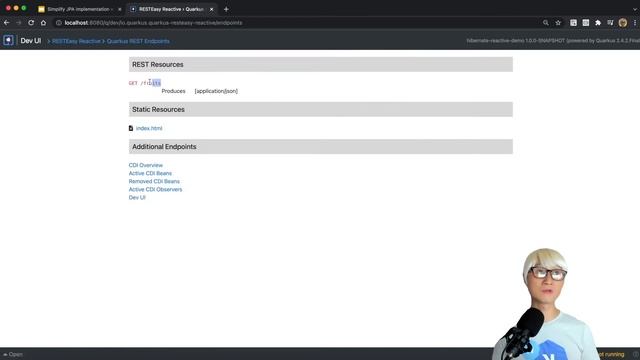Open the Quarkus REST Endpoints breadcrumb

pos(138,41)
